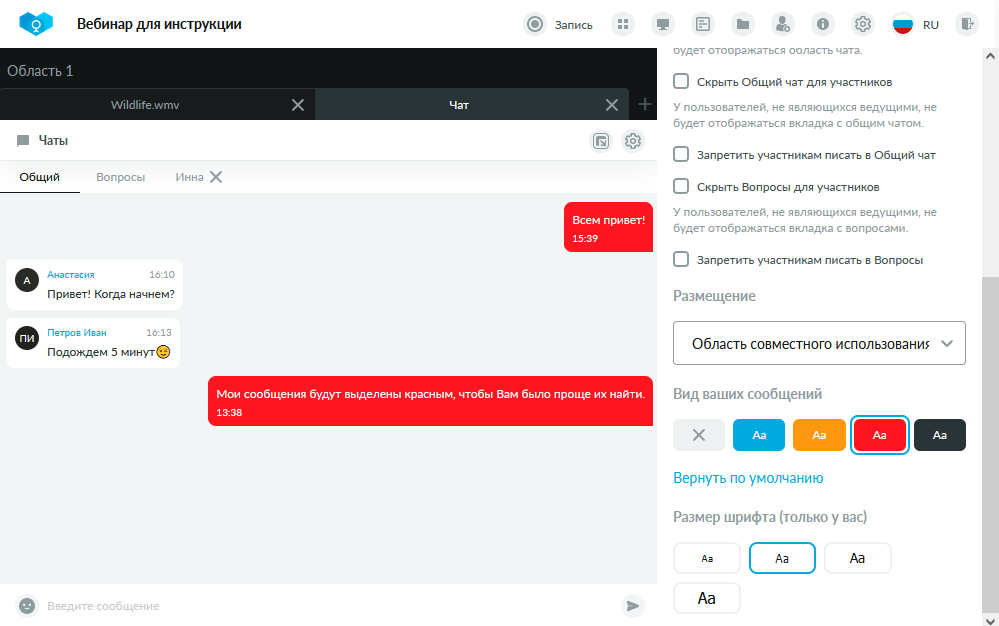Check Запретить участникам писать в Вопросы
Screen dimensions: 999x626
pyautogui.click(x=681, y=259)
